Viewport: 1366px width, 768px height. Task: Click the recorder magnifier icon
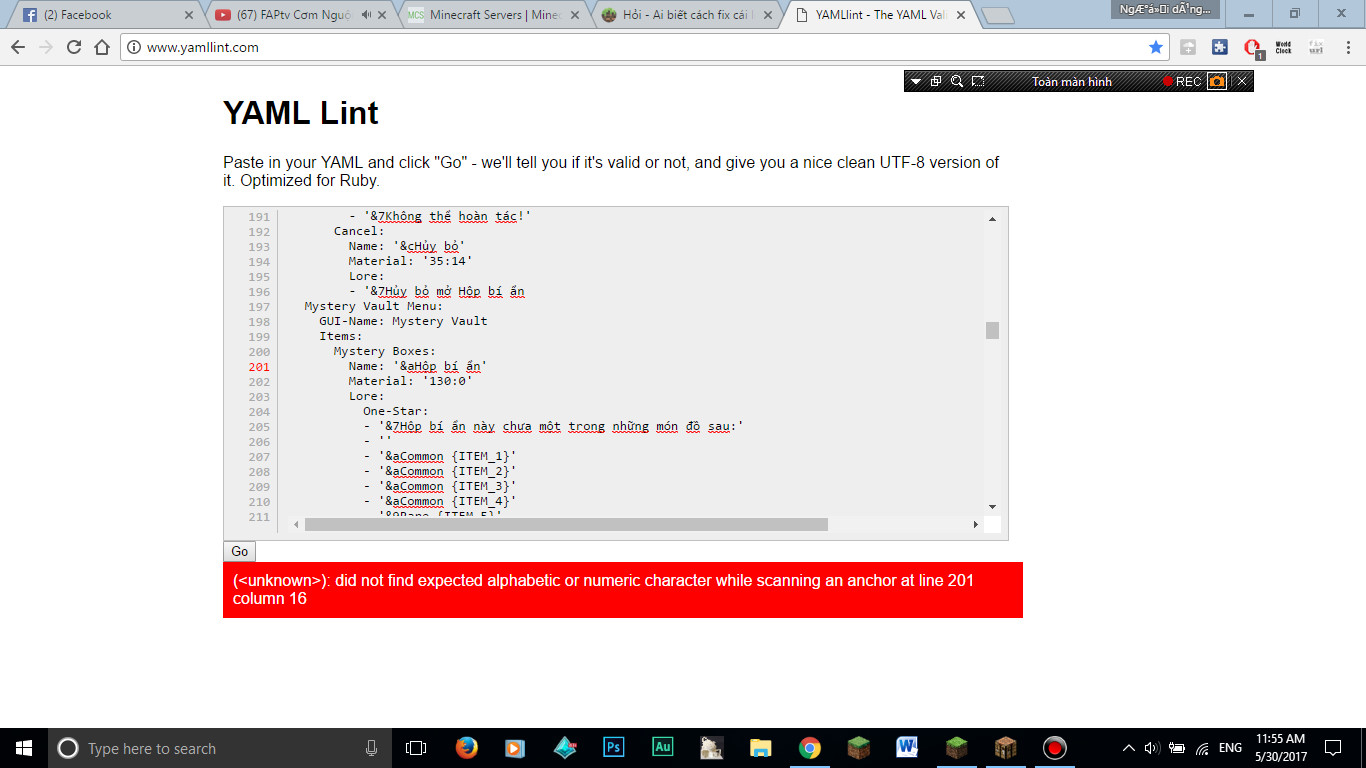957,82
